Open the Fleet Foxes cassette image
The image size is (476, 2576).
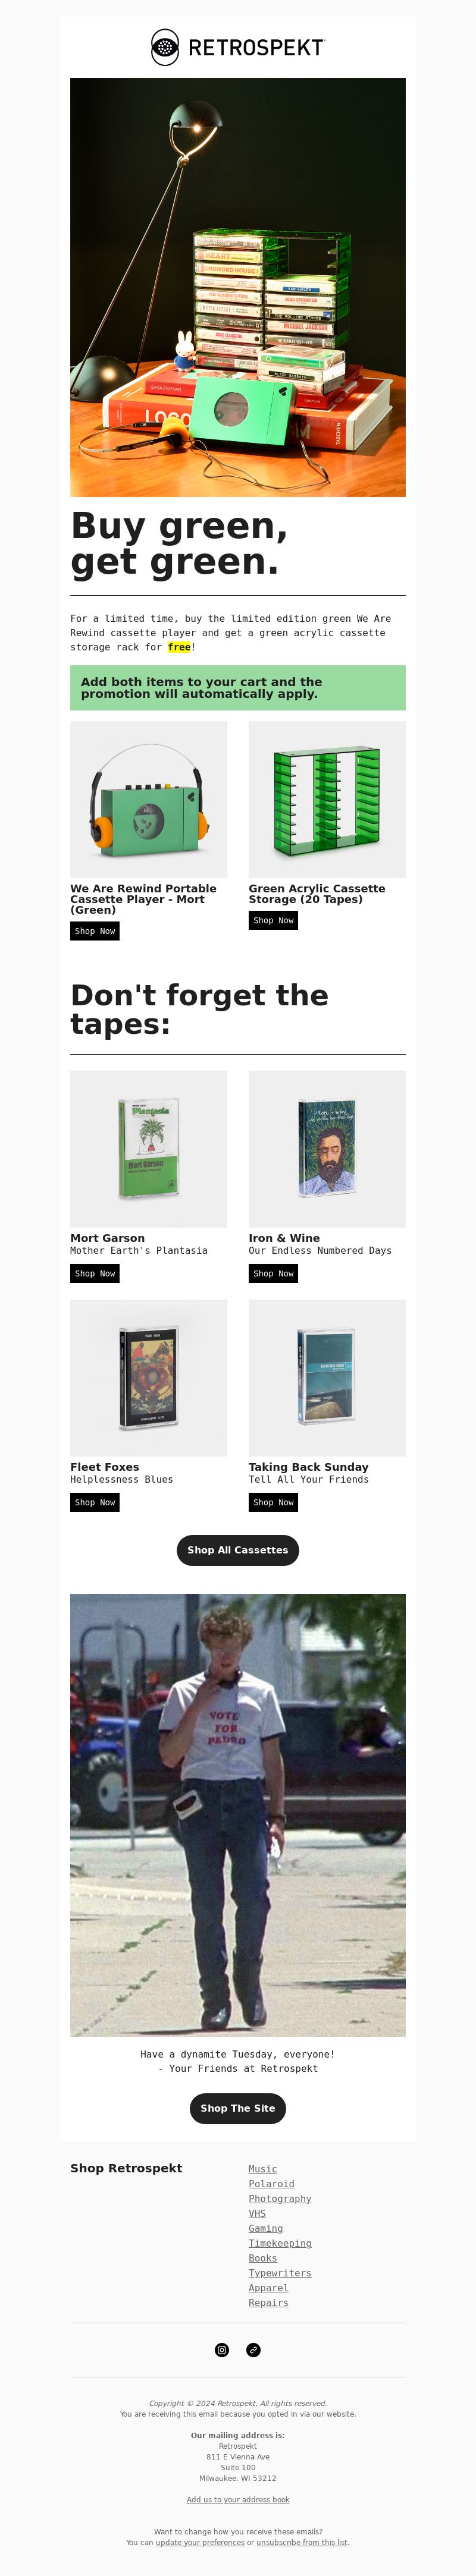point(149,1377)
